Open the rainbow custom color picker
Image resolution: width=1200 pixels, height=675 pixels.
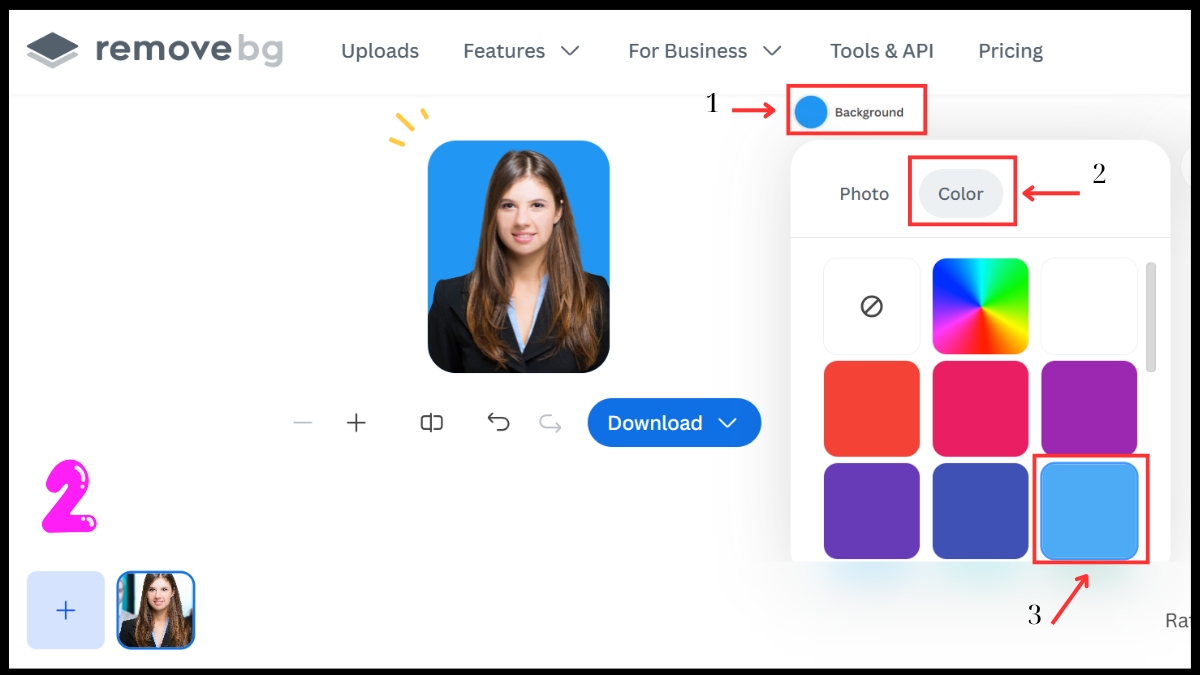[980, 306]
